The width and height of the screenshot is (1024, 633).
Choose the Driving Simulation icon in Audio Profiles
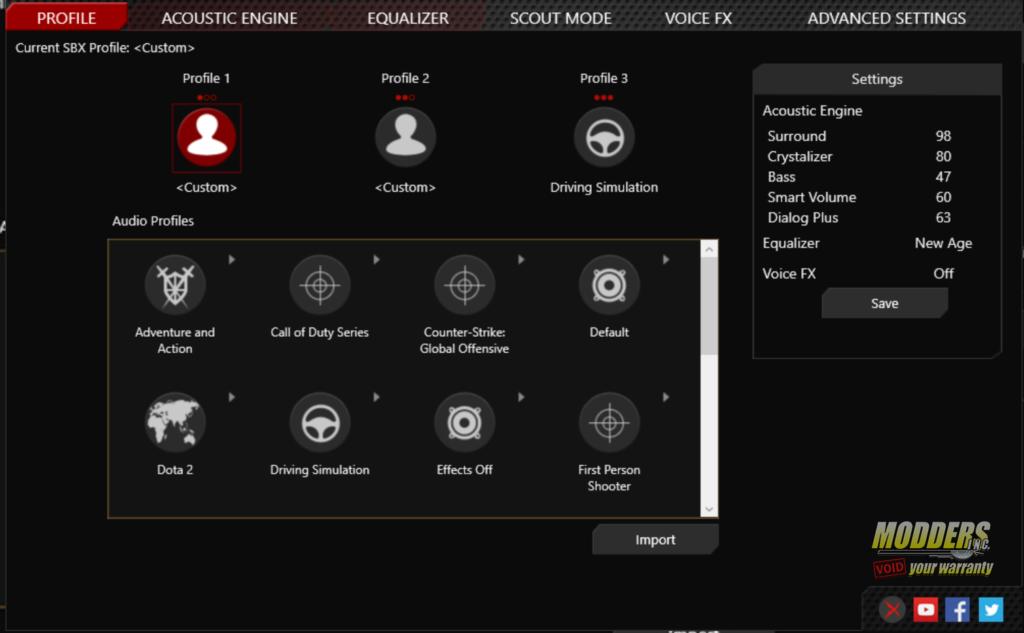point(320,423)
